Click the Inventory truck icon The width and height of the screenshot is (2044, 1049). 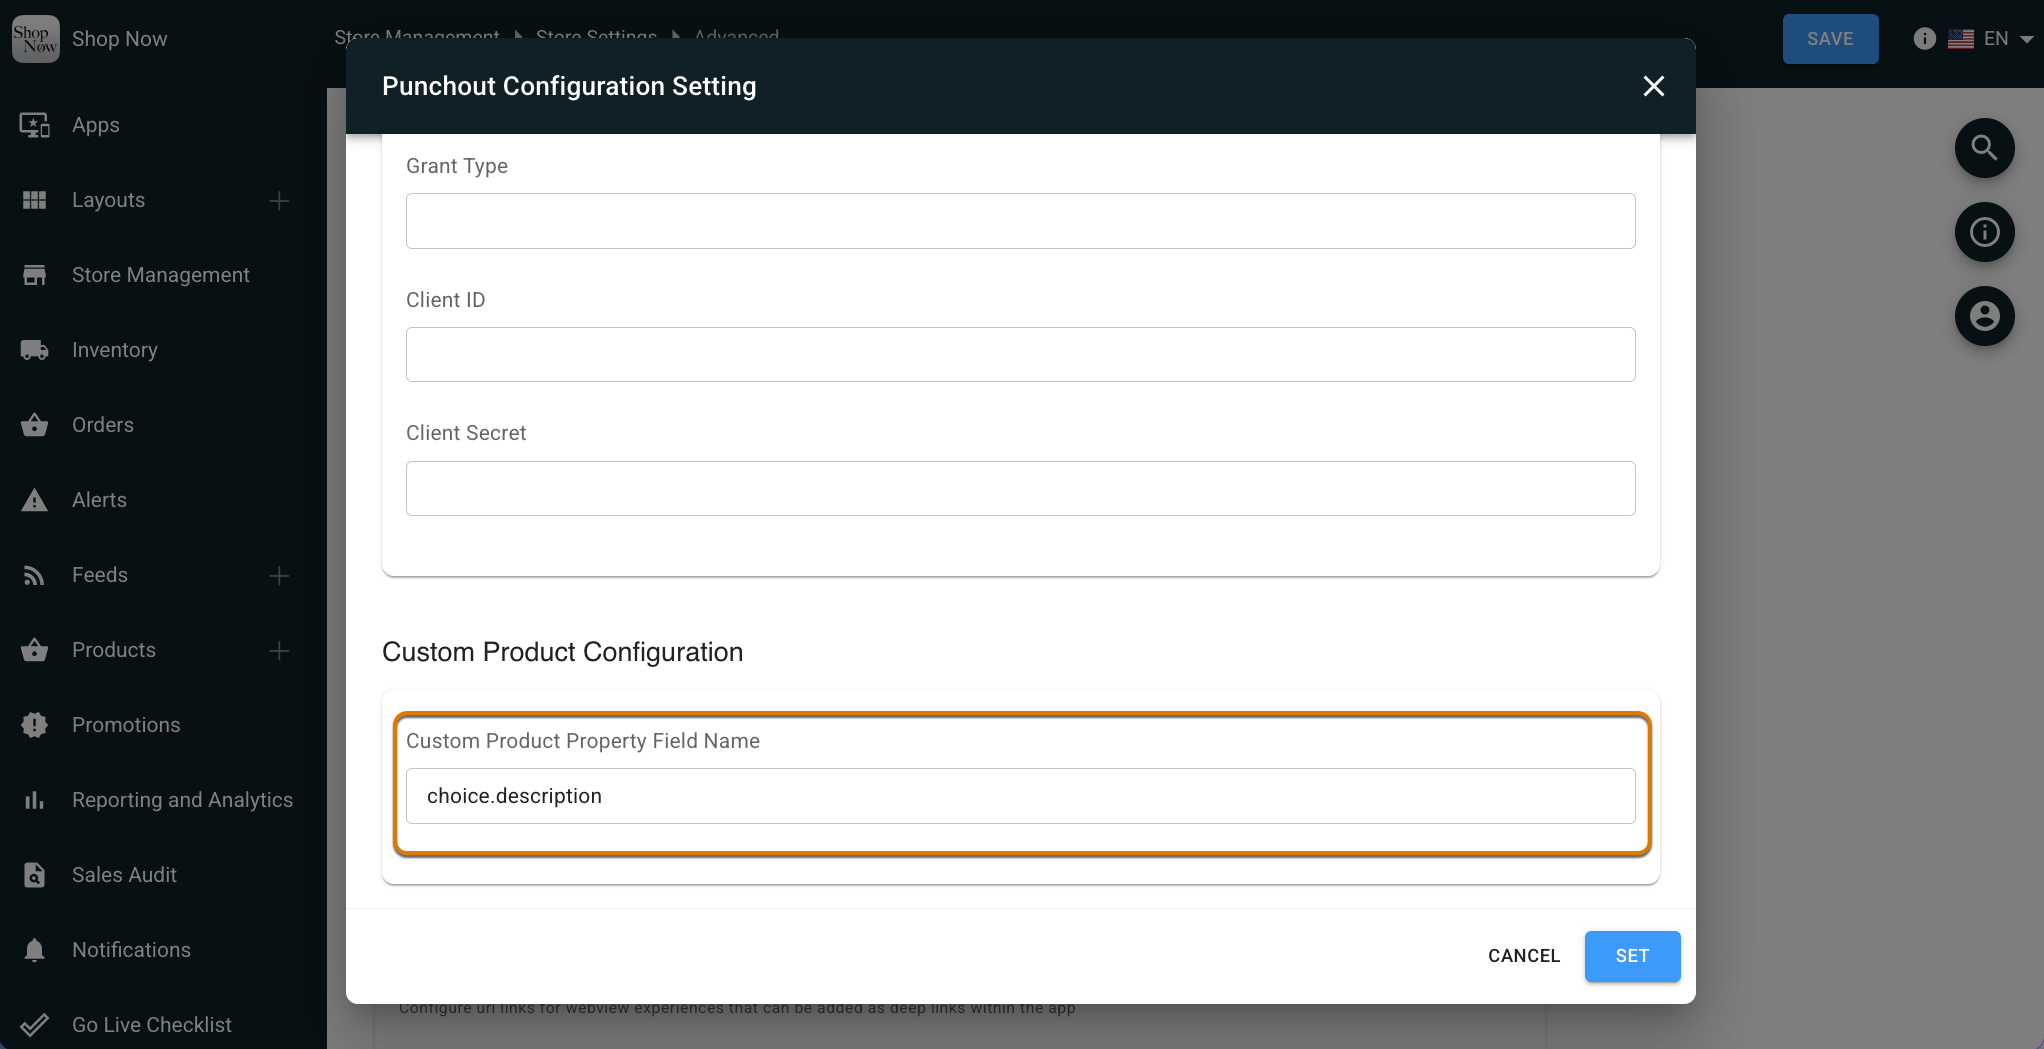click(35, 350)
